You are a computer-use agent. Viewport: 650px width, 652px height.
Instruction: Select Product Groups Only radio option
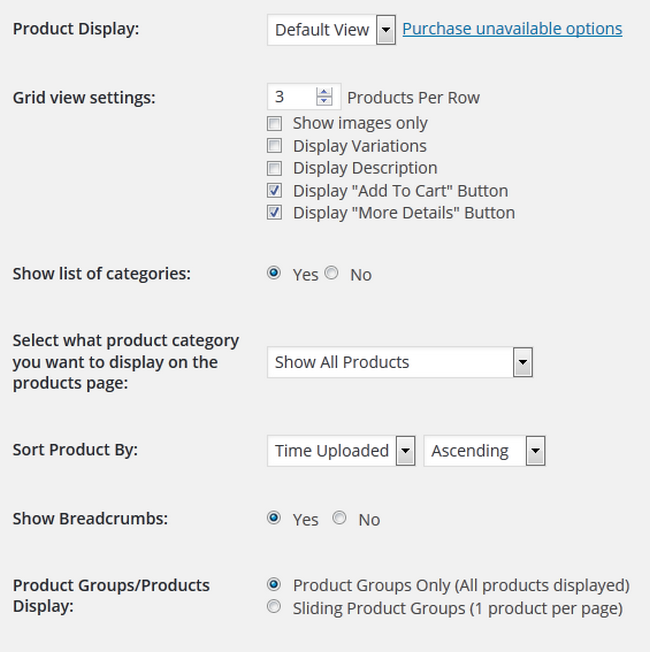tap(274, 585)
